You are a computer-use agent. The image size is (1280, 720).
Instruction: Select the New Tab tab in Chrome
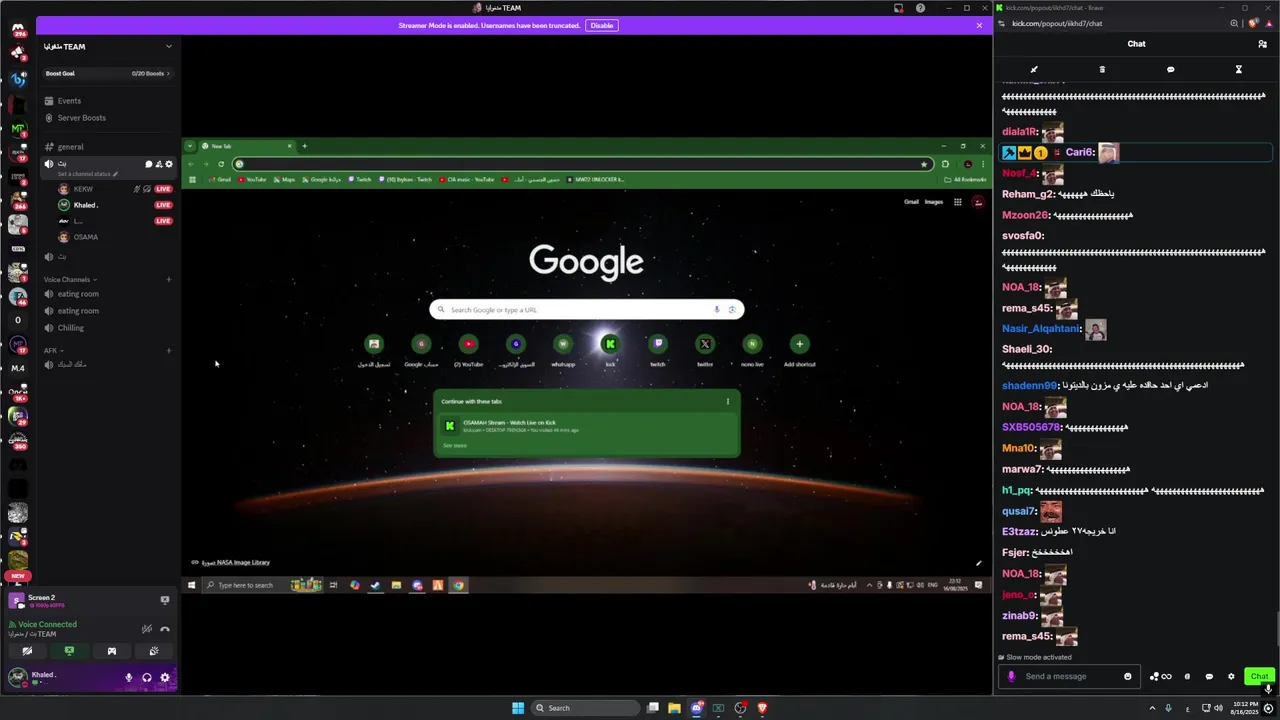247,146
